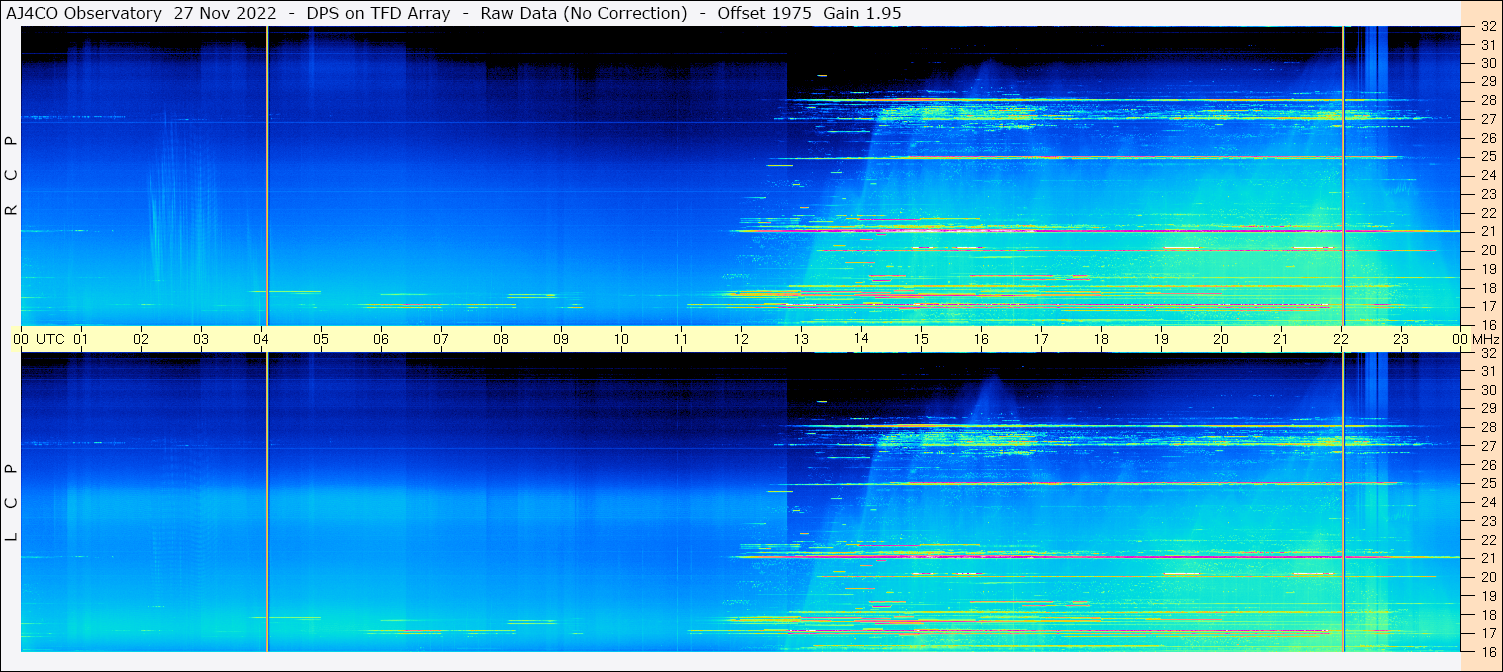Click the 32 MHz label in upper frequency scale
1503x672 pixels.
[x=1488, y=27]
